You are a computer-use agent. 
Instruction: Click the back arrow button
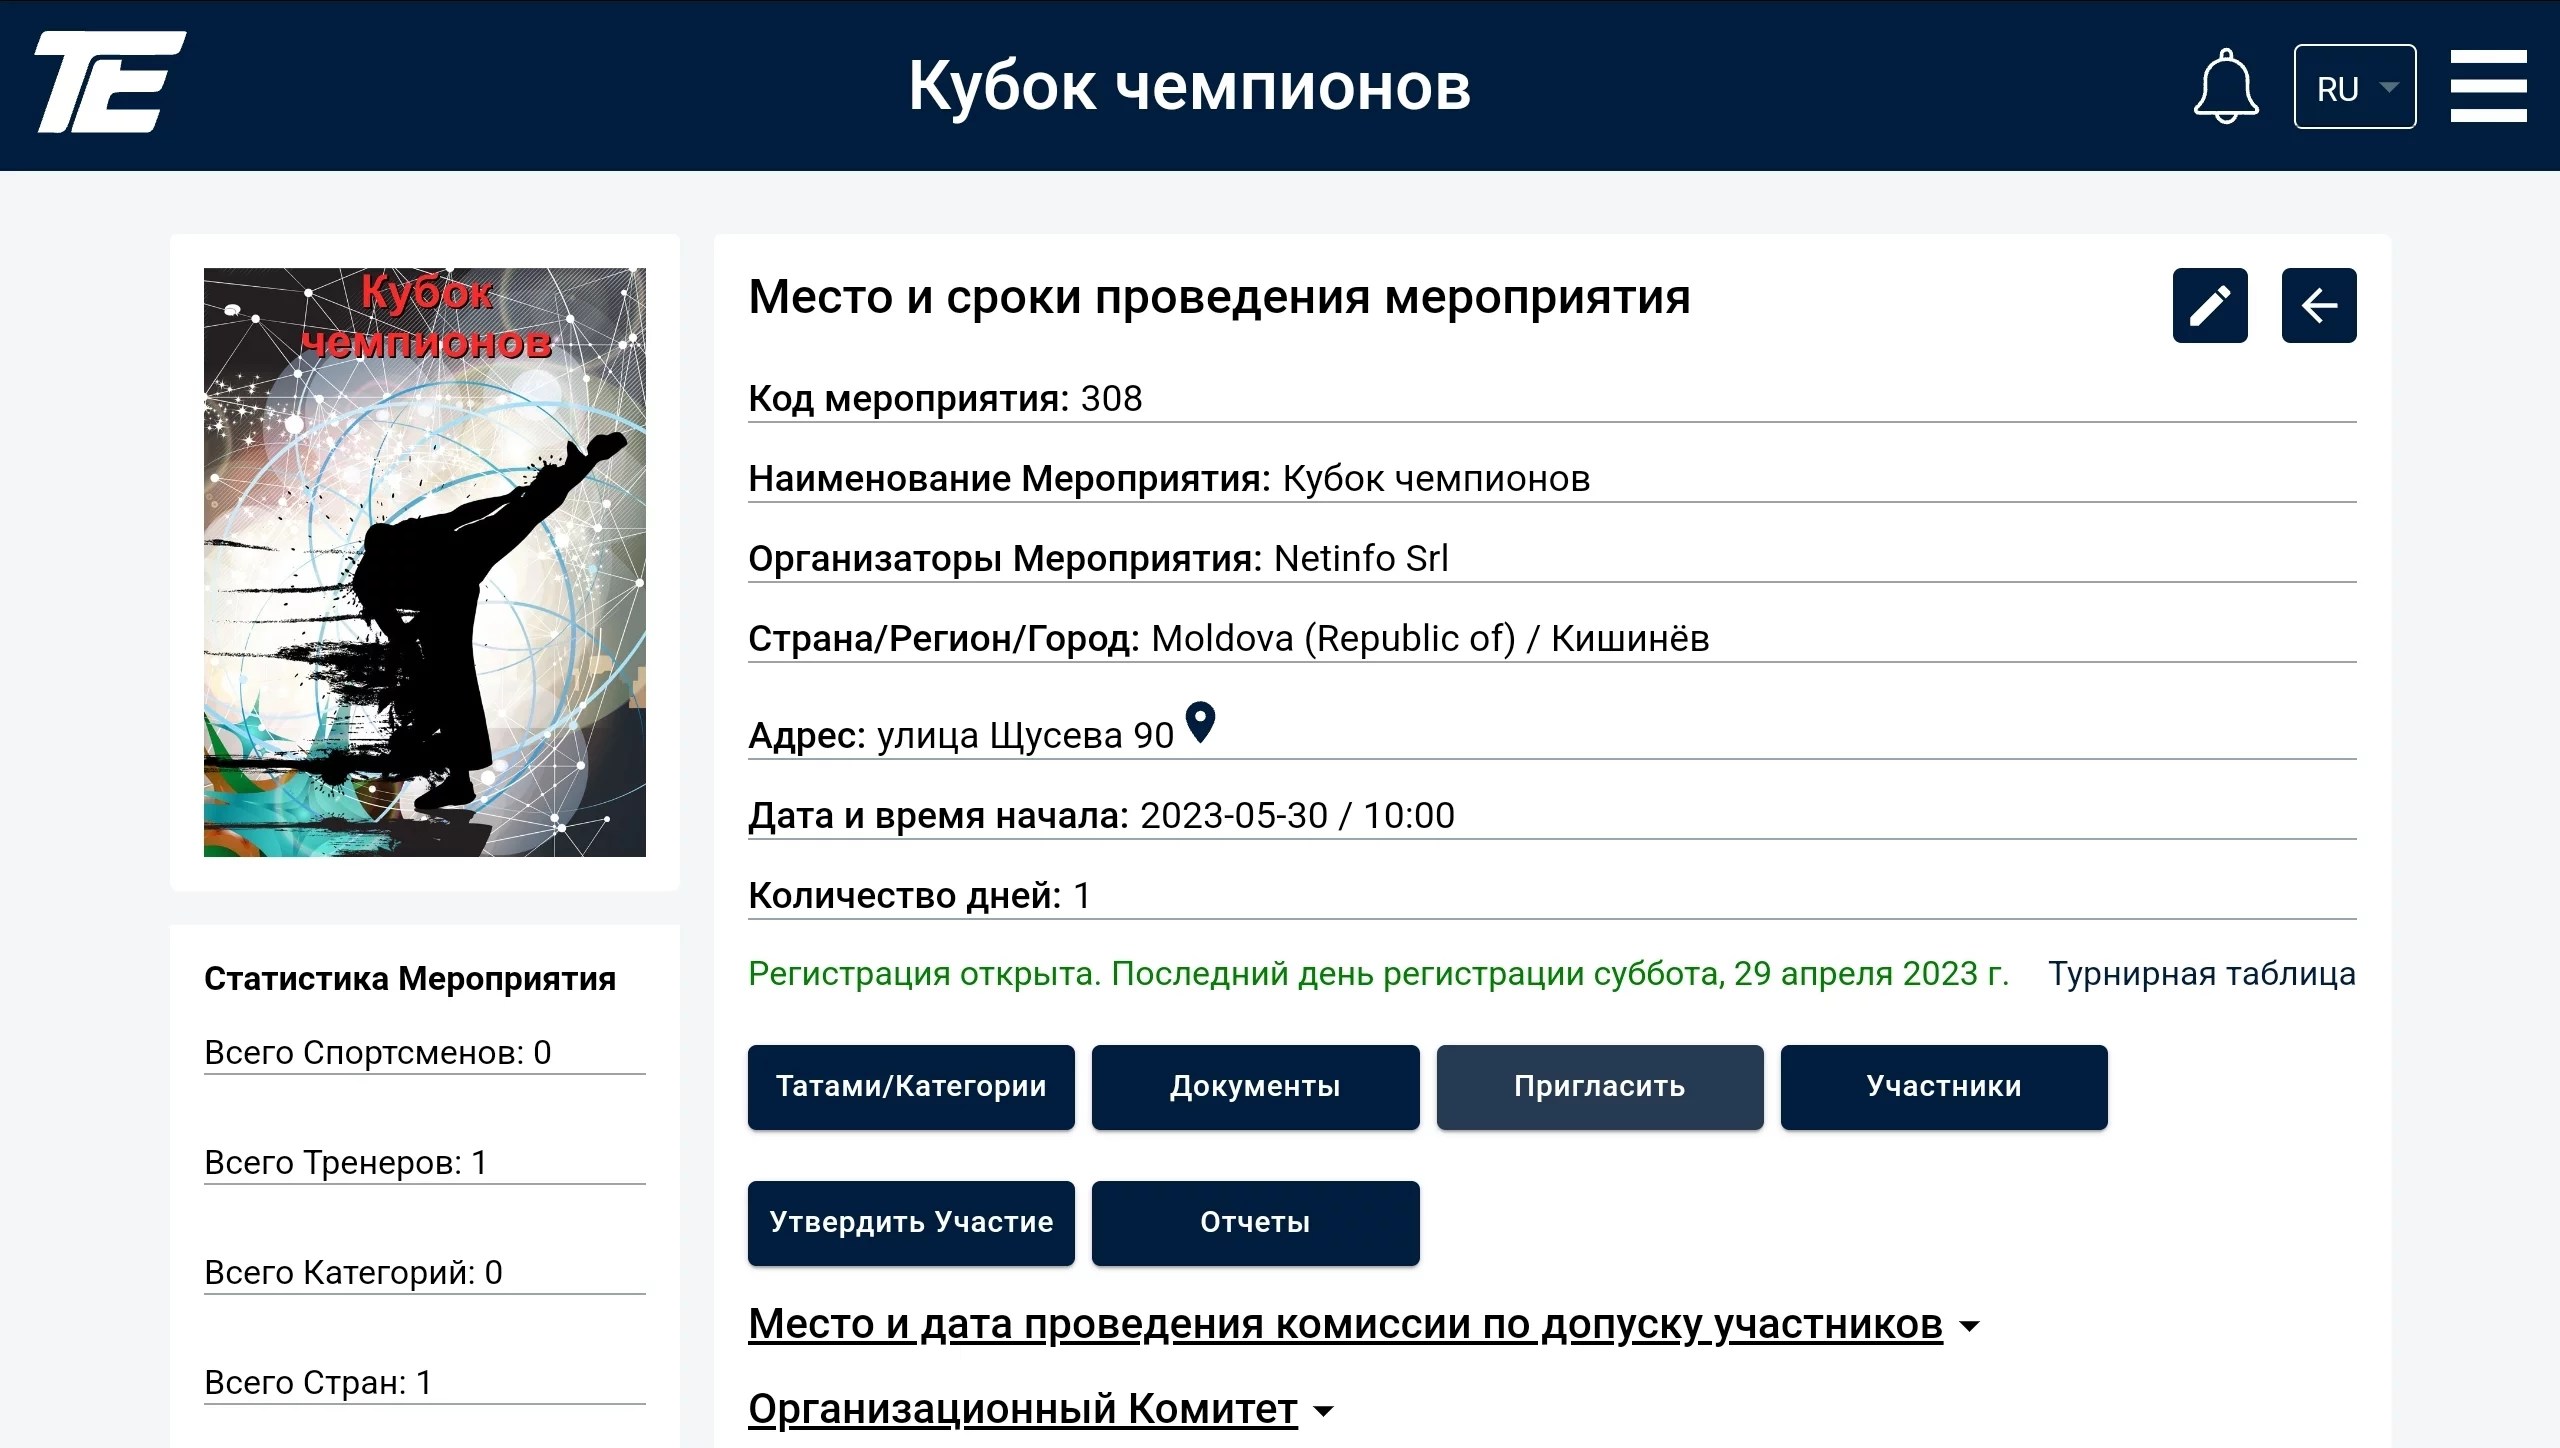click(x=2319, y=305)
